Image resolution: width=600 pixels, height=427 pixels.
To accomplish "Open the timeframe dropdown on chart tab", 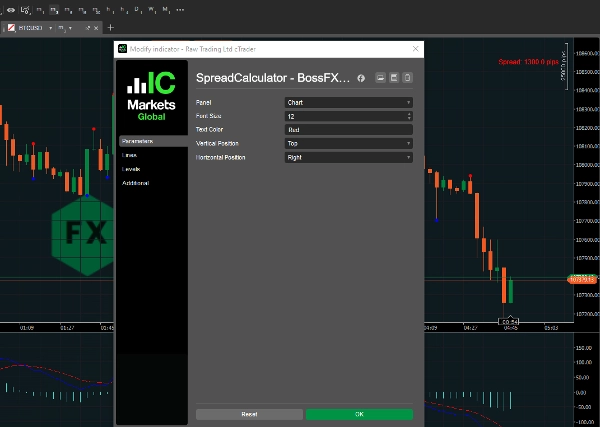I will pyautogui.click(x=70, y=28).
